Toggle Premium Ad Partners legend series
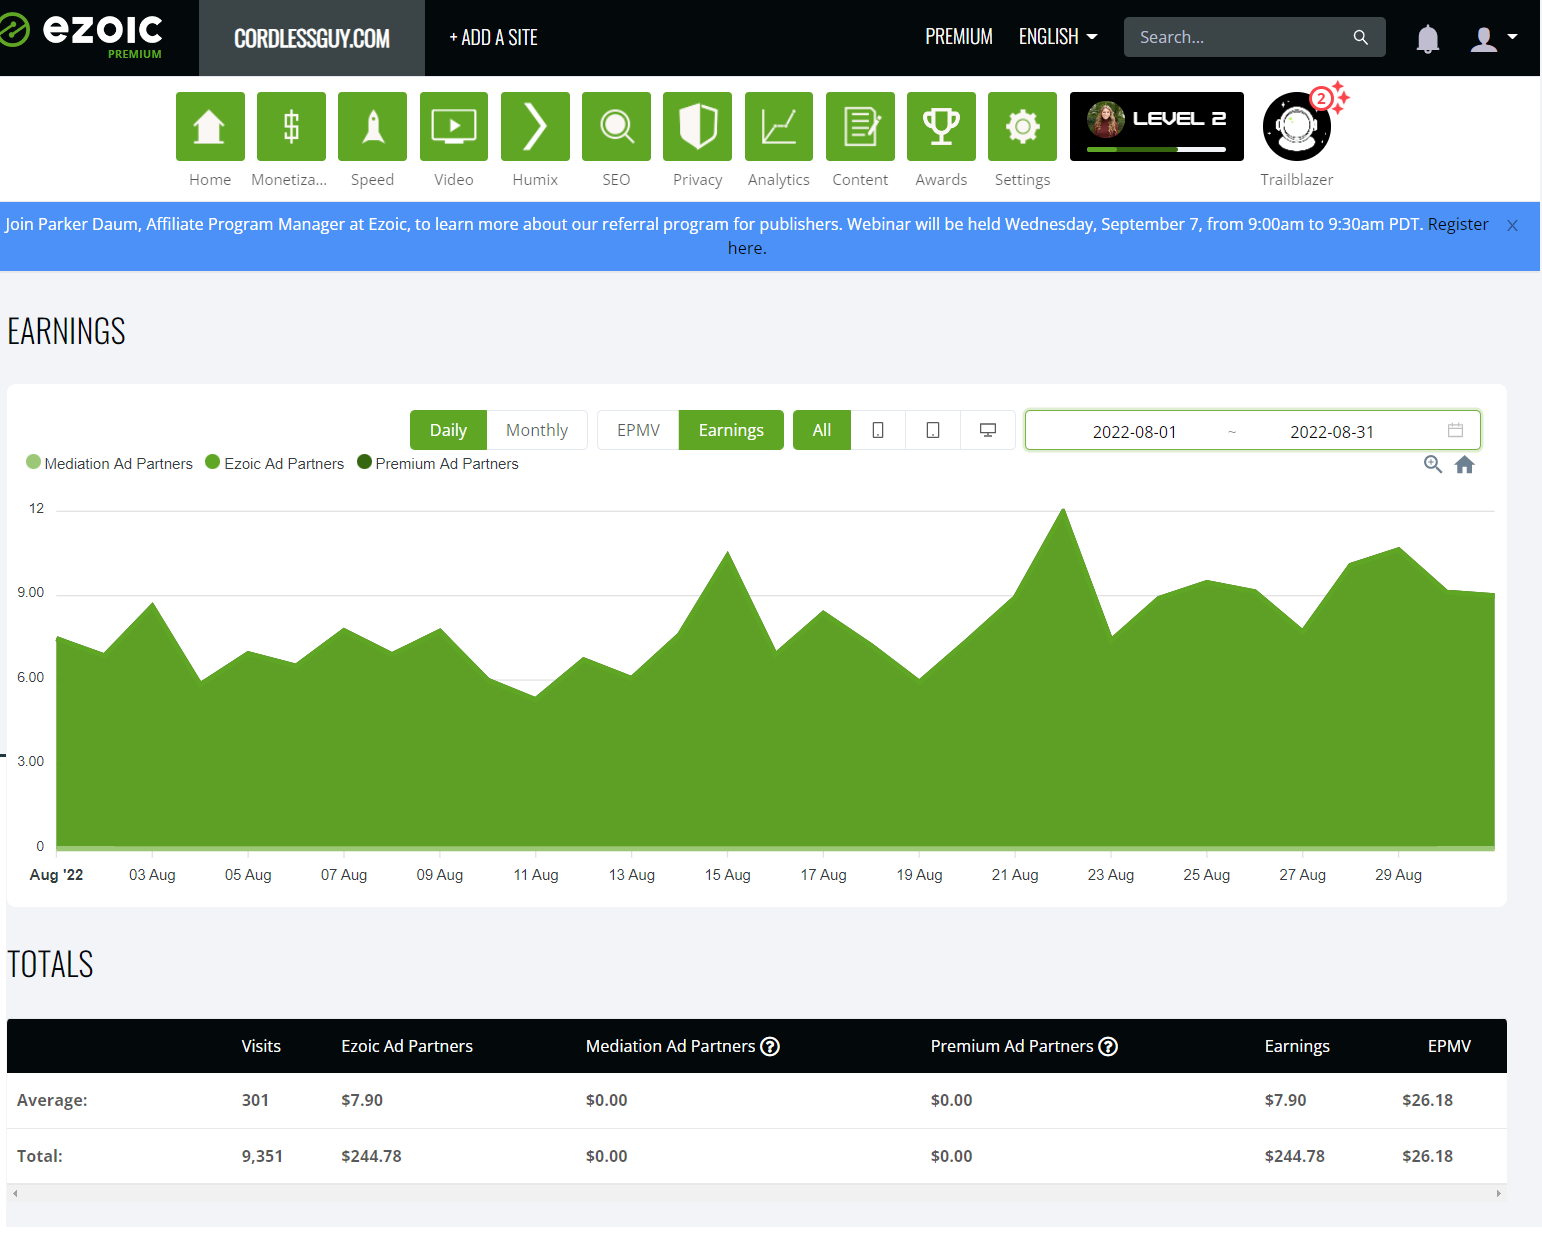The image size is (1542, 1234). coord(438,463)
